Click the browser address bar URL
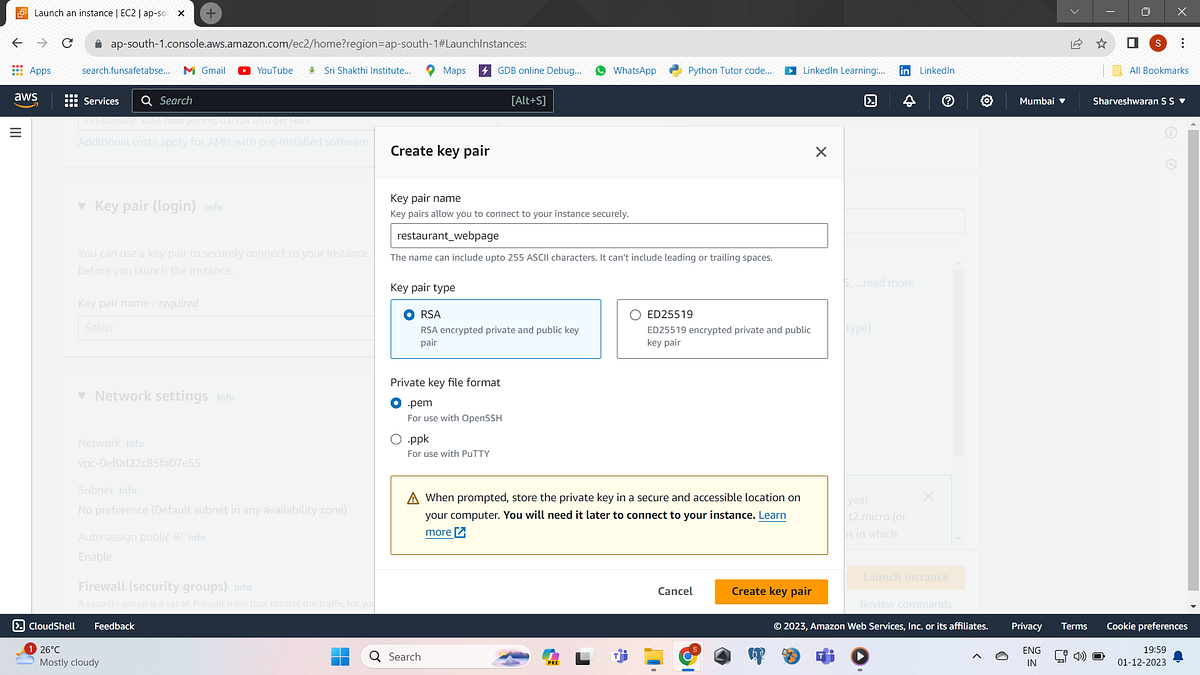1200x675 pixels. (317, 44)
